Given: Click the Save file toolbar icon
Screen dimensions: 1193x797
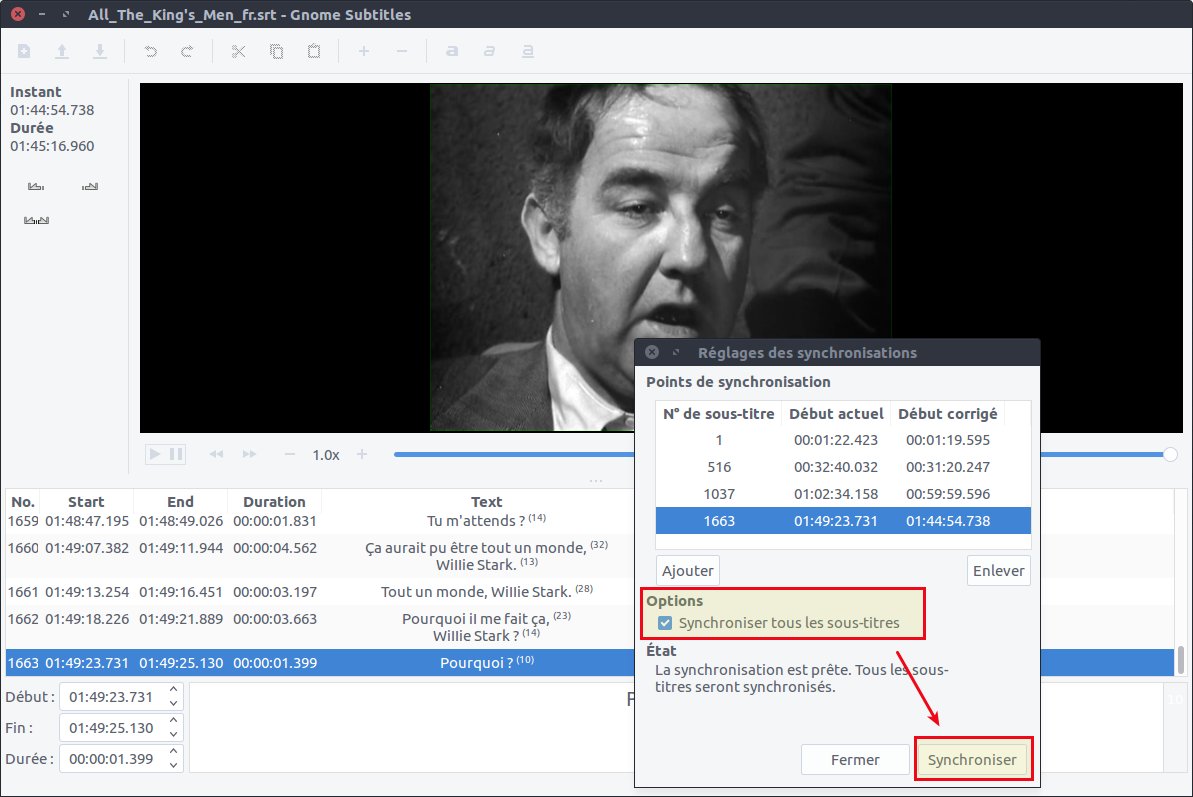Looking at the screenshot, I should point(100,51).
